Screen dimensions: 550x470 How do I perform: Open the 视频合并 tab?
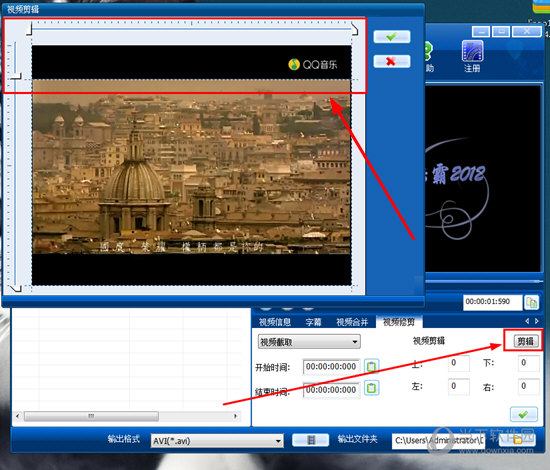click(x=352, y=322)
